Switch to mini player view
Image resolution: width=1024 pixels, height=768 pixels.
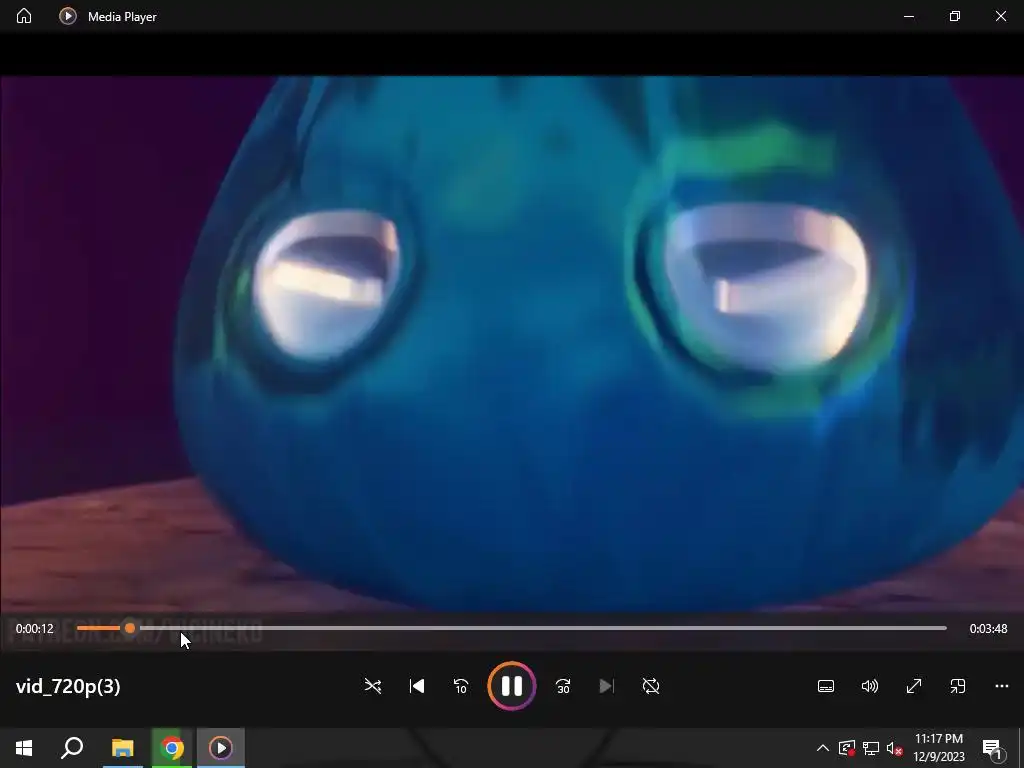957,686
